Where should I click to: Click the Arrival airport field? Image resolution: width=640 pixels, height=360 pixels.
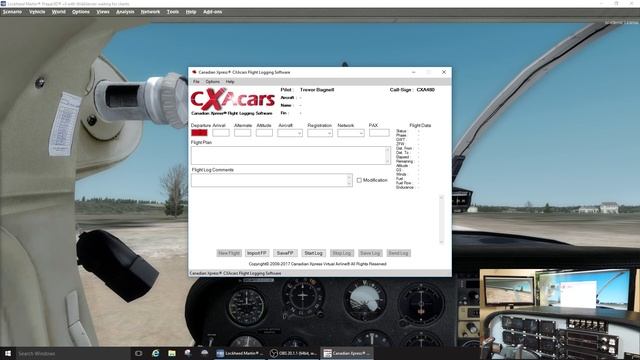coord(221,133)
